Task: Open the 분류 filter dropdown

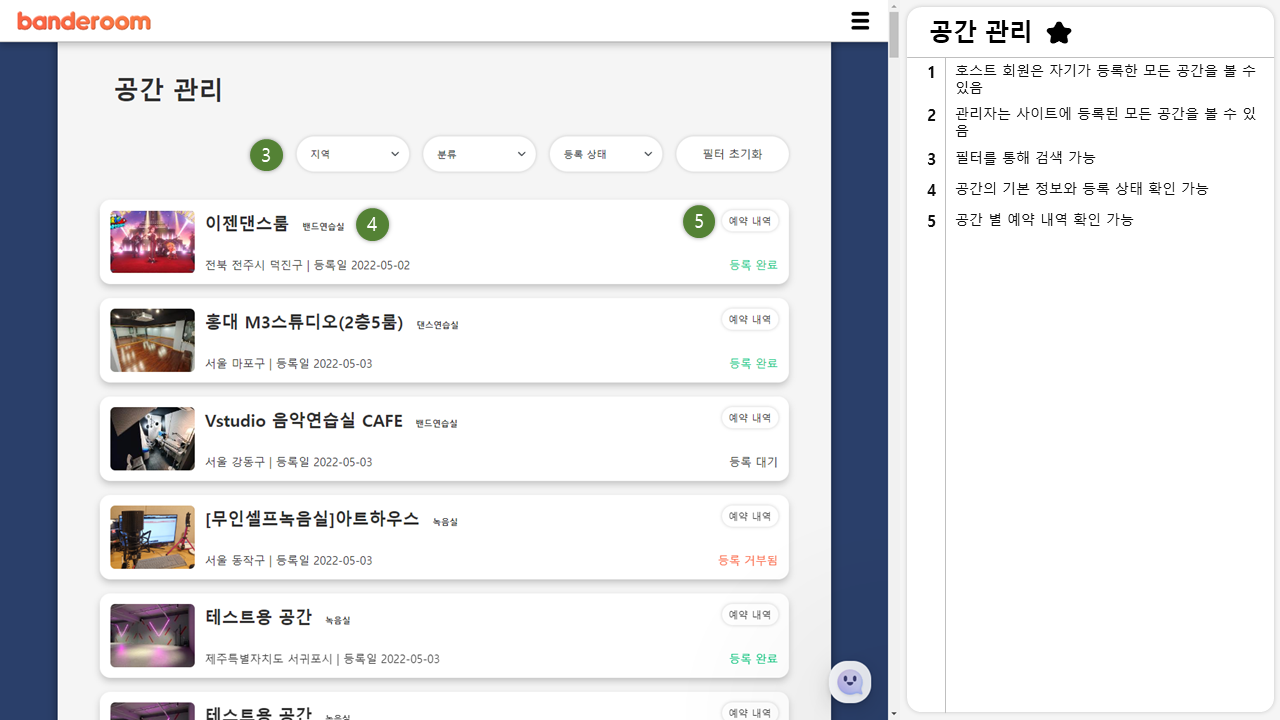Action: pos(479,154)
